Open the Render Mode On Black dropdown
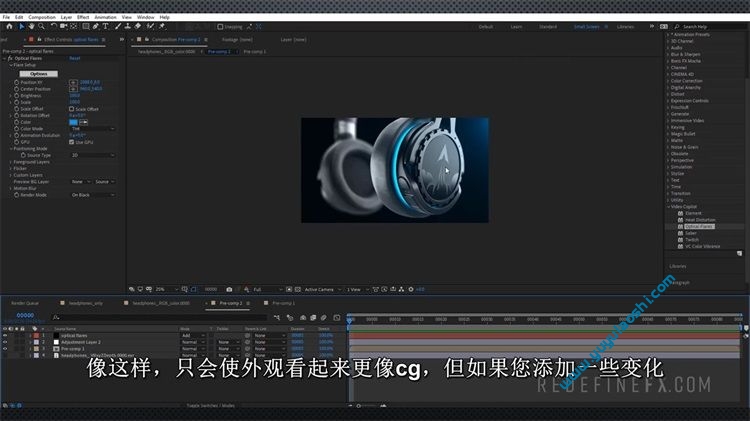The width and height of the screenshot is (750, 421). (x=93, y=195)
